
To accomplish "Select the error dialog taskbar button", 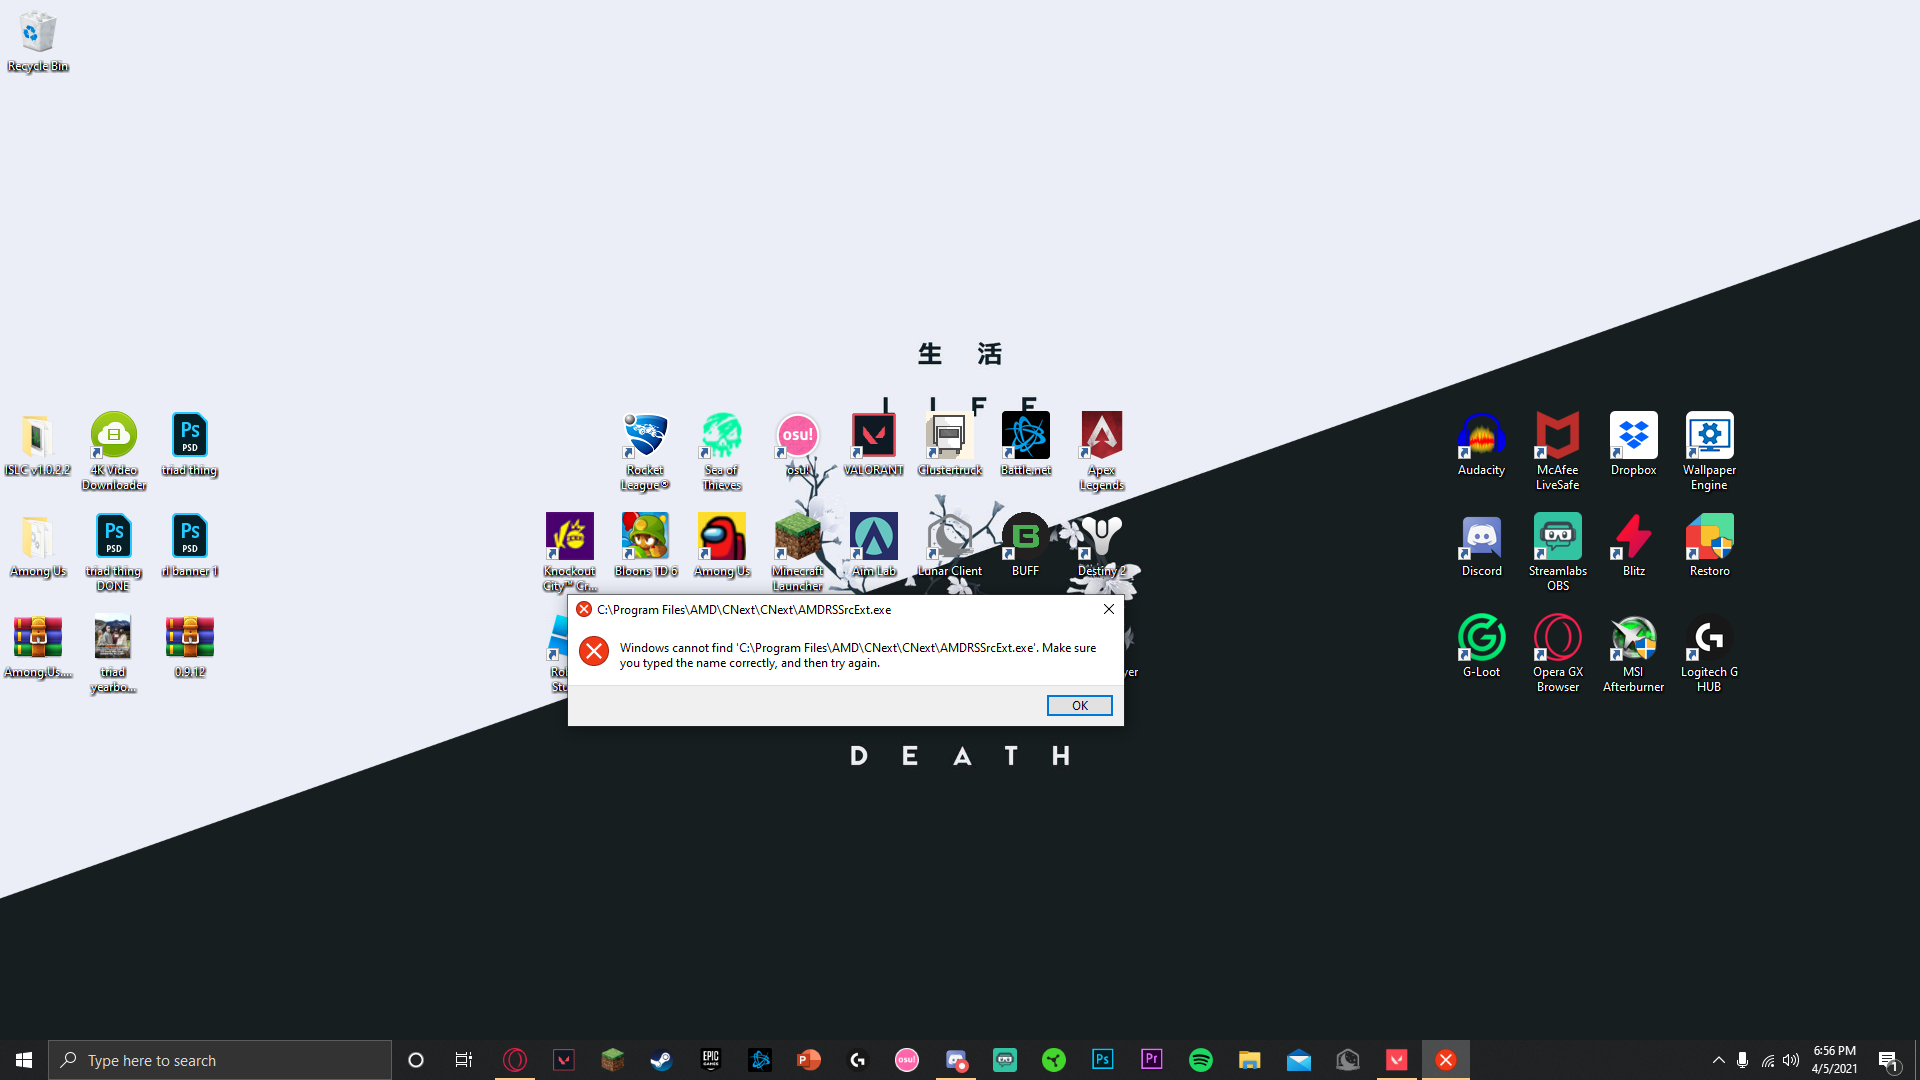I will pos(1445,1060).
